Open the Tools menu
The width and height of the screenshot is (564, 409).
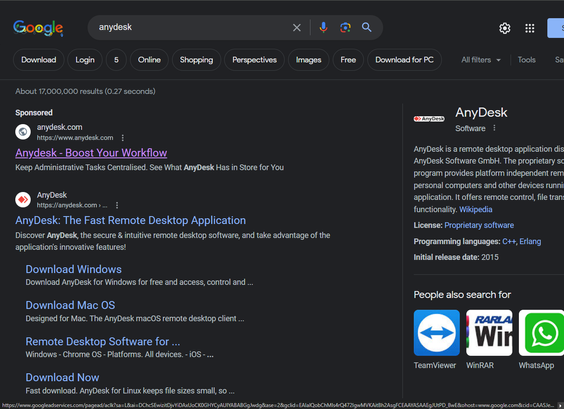click(x=527, y=60)
